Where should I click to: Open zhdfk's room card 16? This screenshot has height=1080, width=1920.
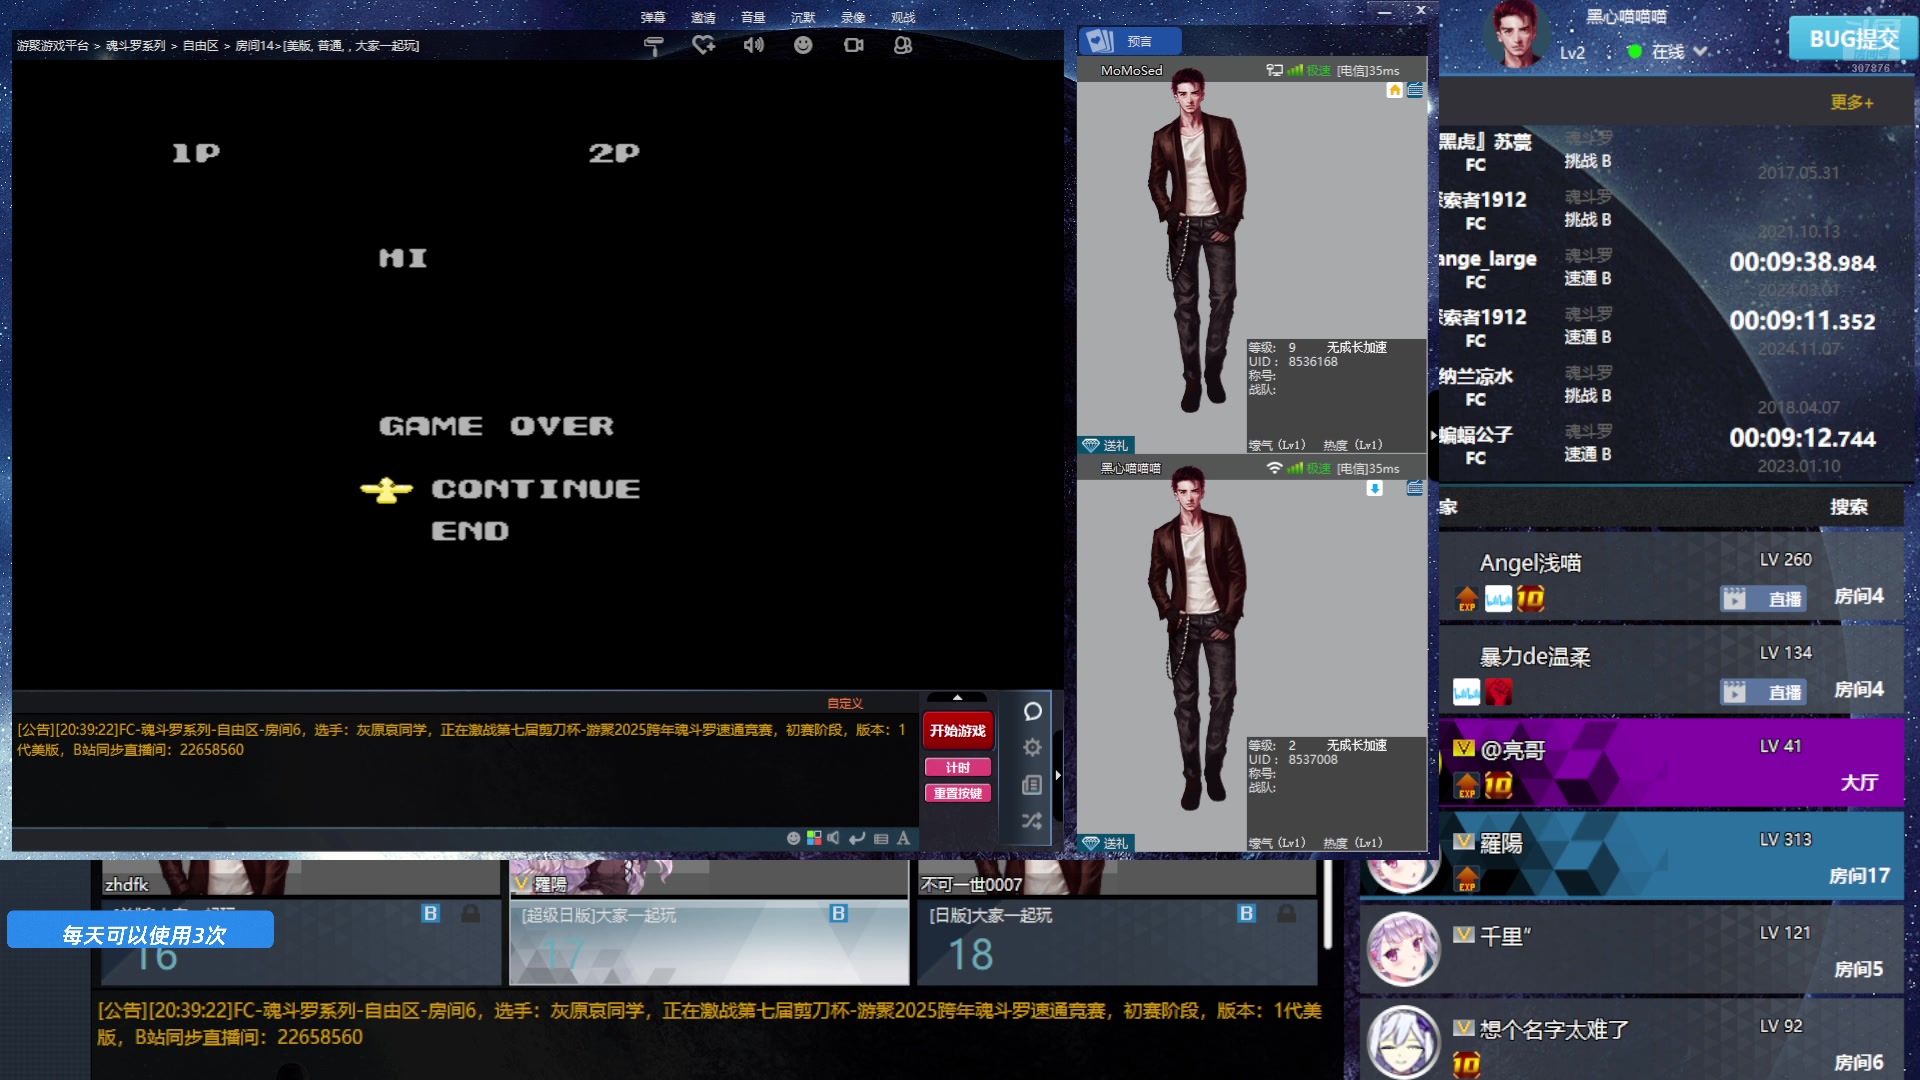tap(300, 942)
